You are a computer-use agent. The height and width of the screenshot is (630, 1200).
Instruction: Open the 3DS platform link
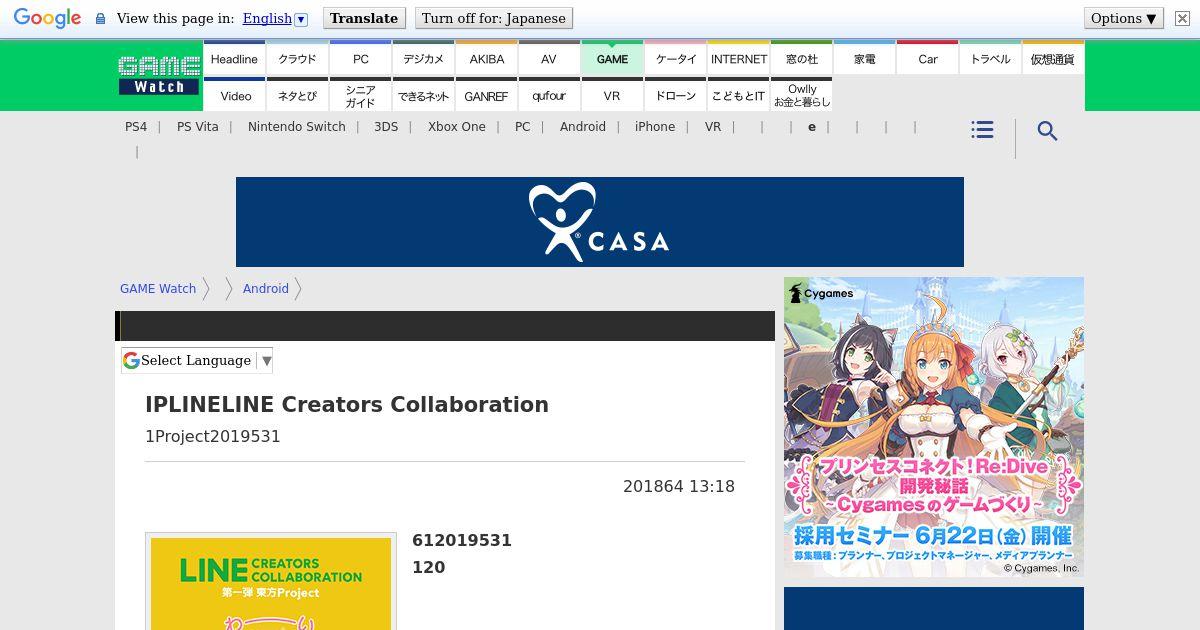pos(386,127)
